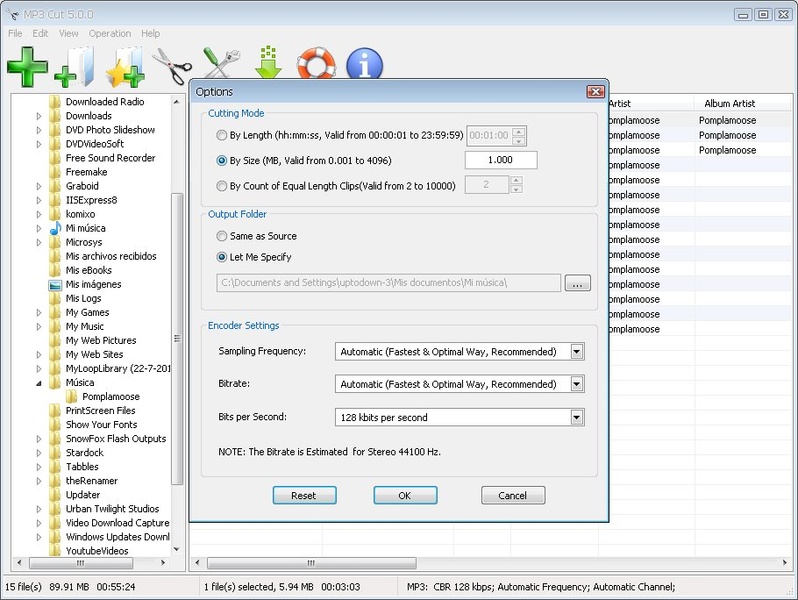Click the folder tree horizontal scrollbar thumb
Screen dimensions: 798x600
[81, 563]
